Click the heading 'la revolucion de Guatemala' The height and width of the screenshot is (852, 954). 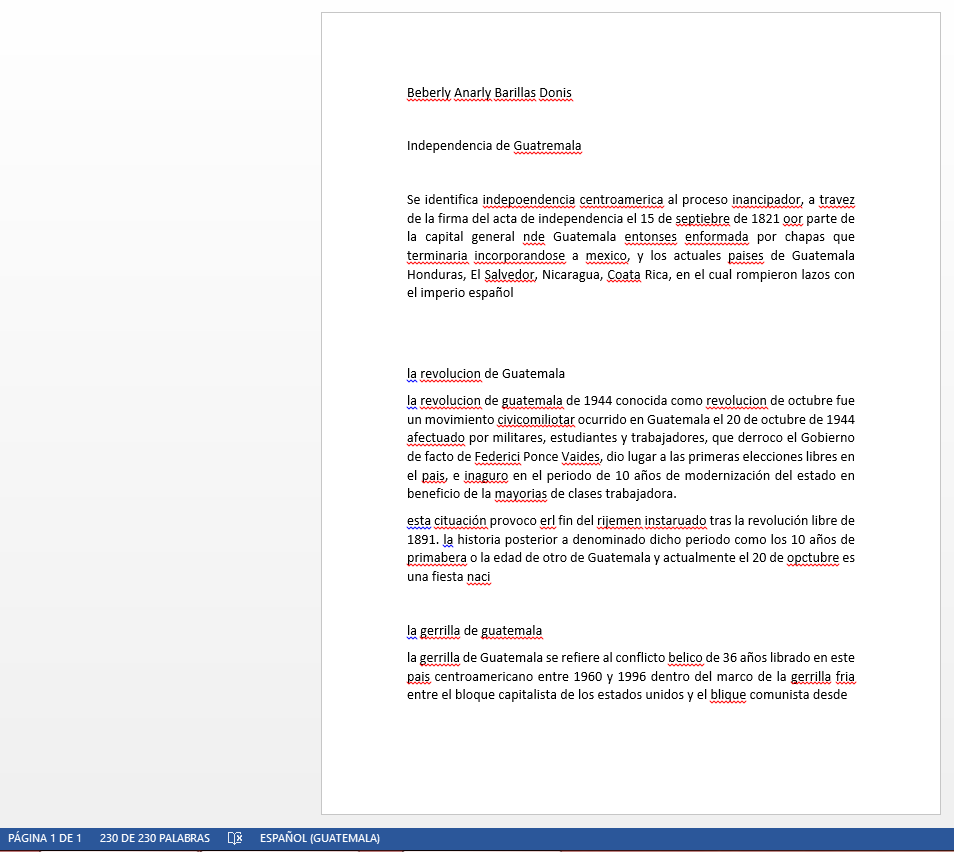(x=486, y=374)
